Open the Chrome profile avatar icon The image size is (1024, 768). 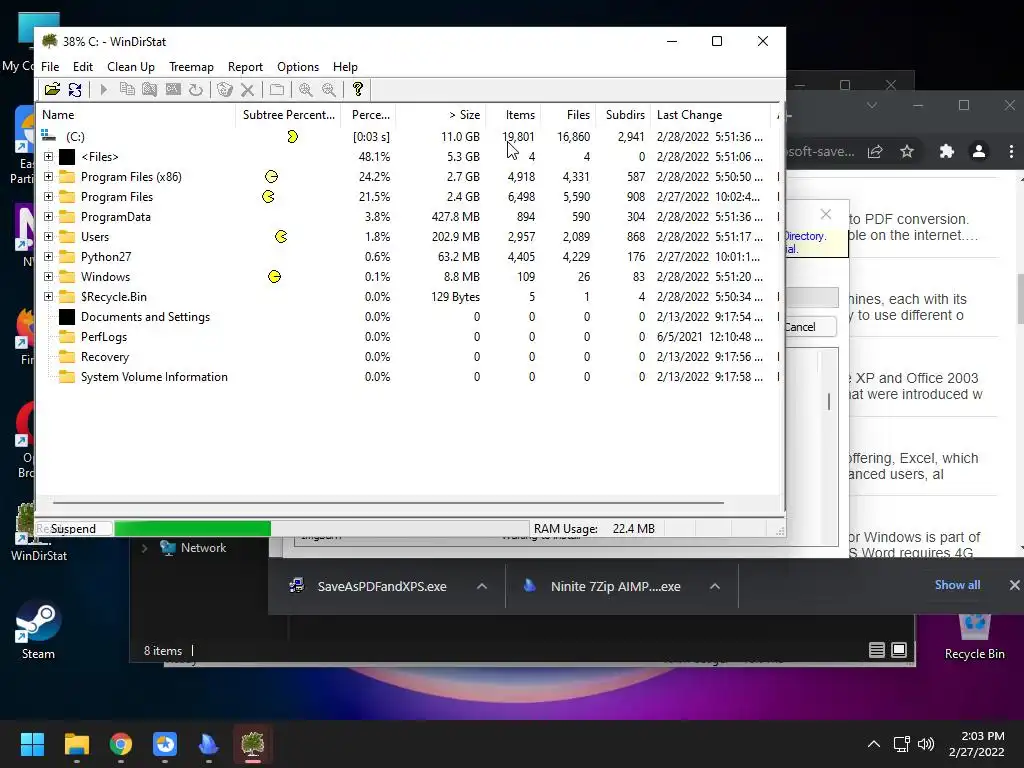[979, 152]
